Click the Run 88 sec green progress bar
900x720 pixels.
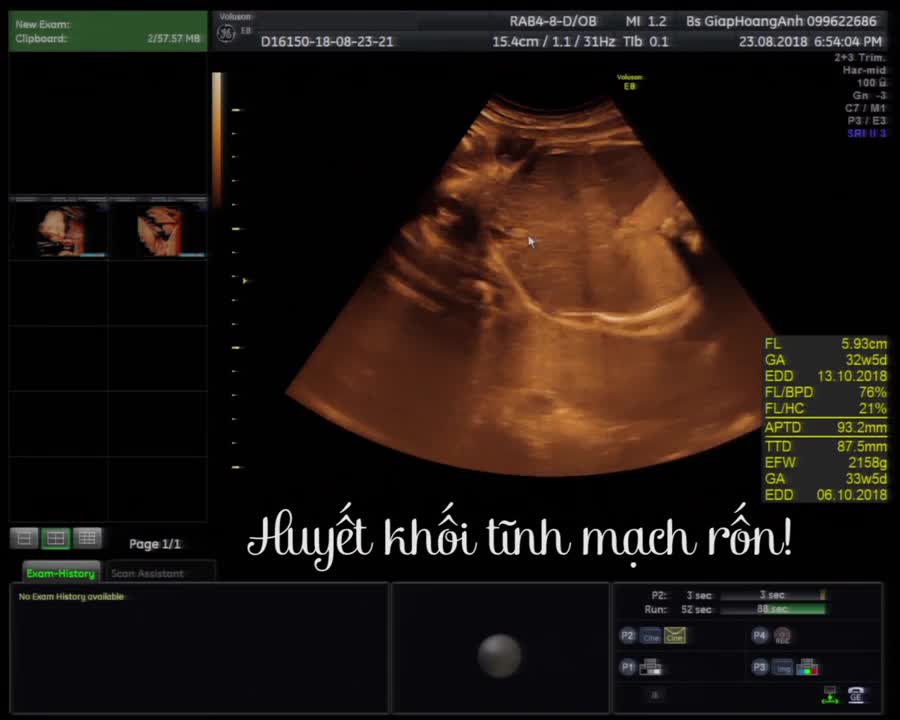[773, 609]
